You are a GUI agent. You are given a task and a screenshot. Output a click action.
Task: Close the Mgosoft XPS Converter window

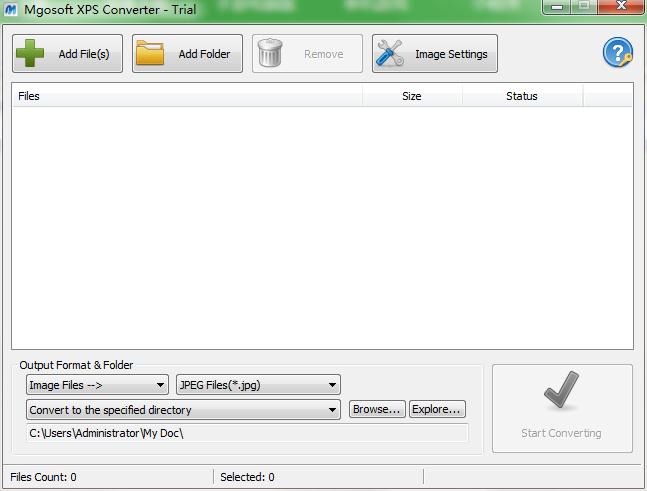[621, 7]
